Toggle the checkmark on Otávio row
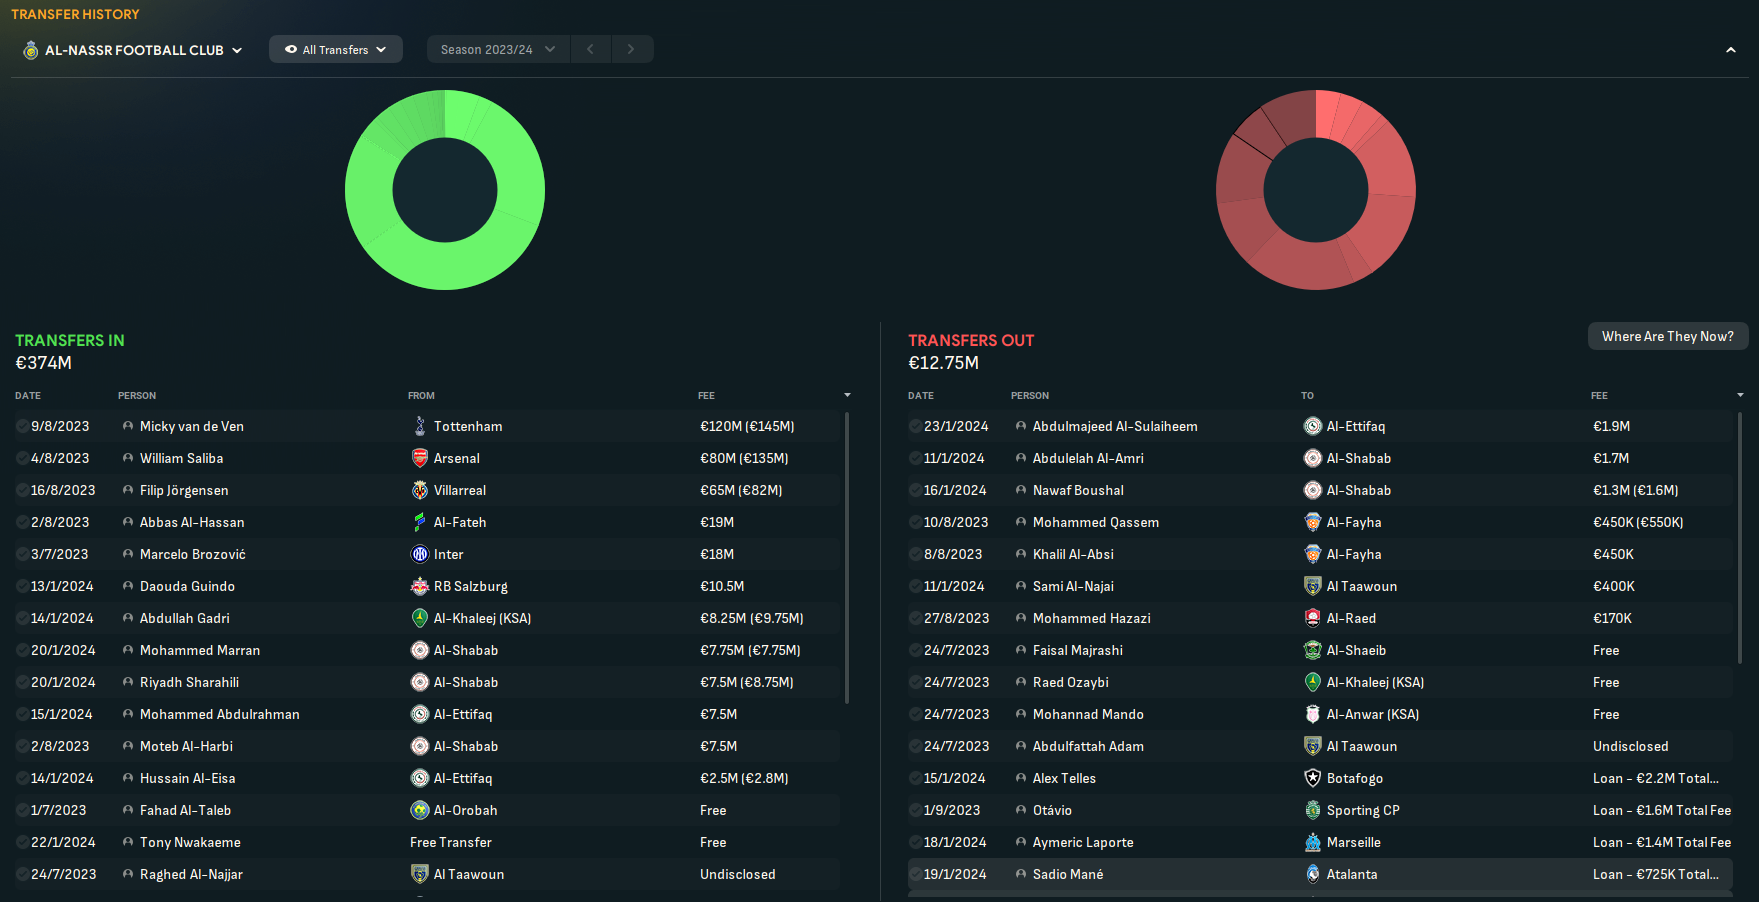Viewport: 1759px width, 902px height. pos(915,810)
